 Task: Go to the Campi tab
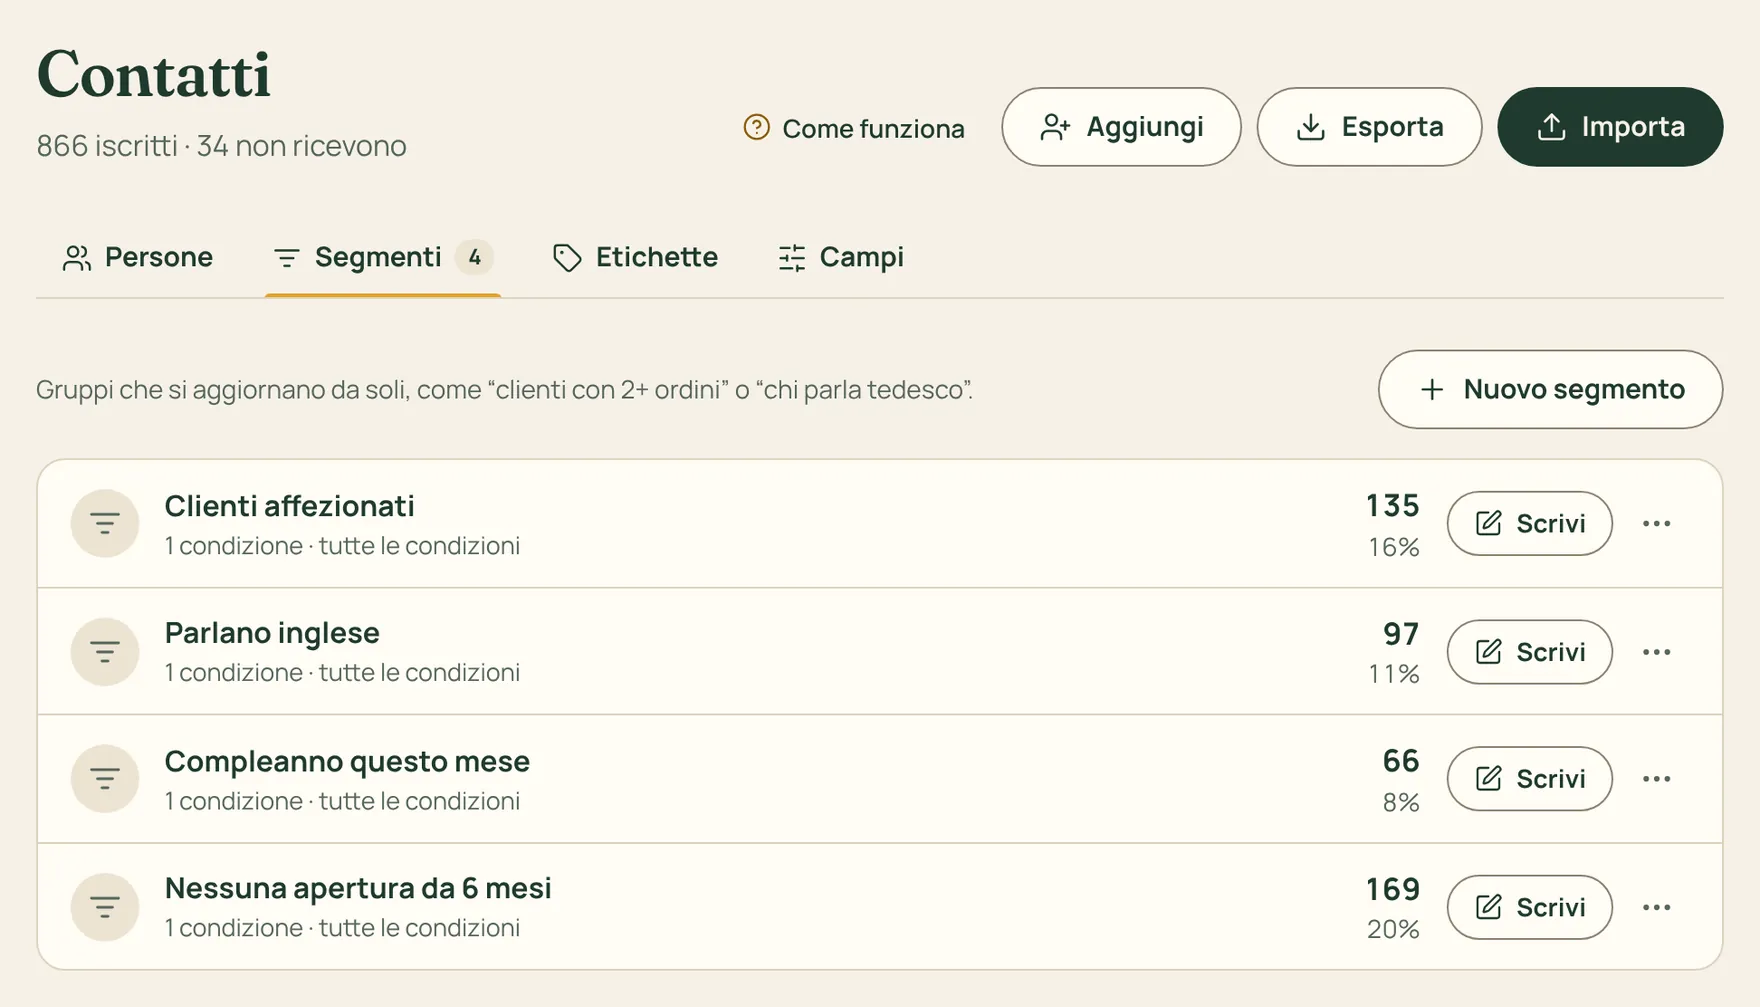(841, 258)
